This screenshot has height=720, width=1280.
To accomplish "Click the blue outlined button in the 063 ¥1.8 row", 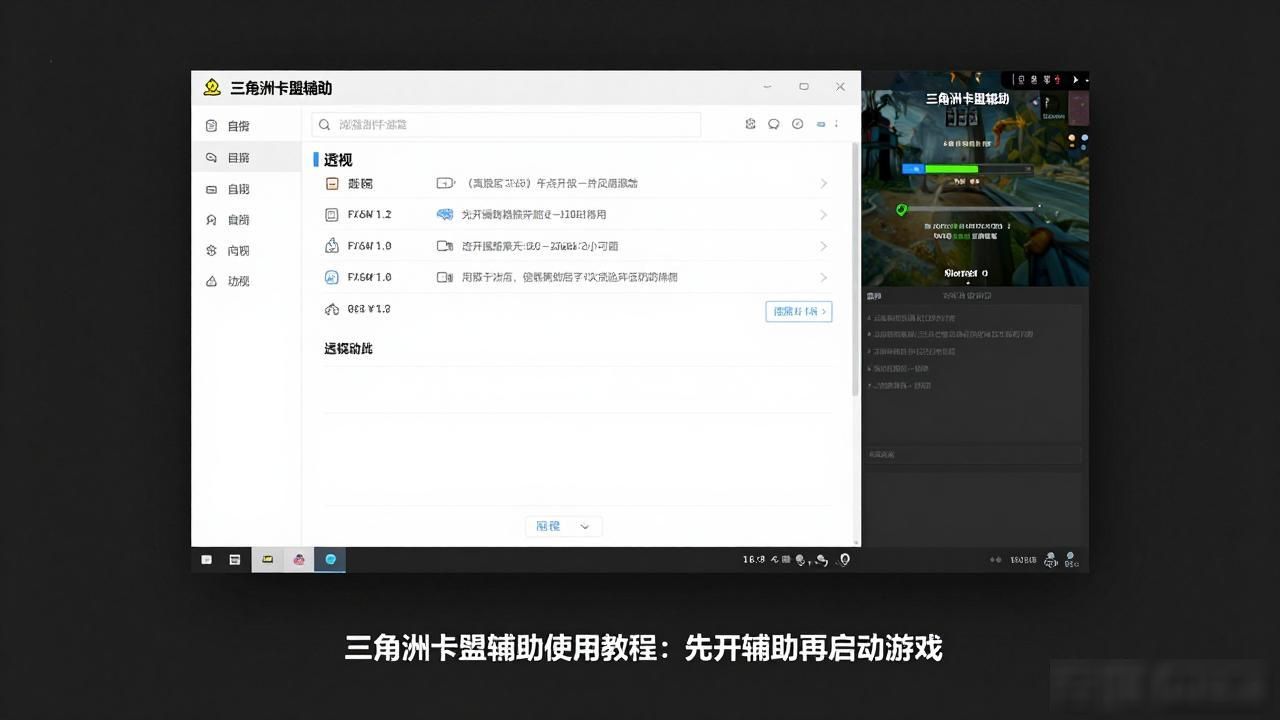I will click(x=799, y=311).
